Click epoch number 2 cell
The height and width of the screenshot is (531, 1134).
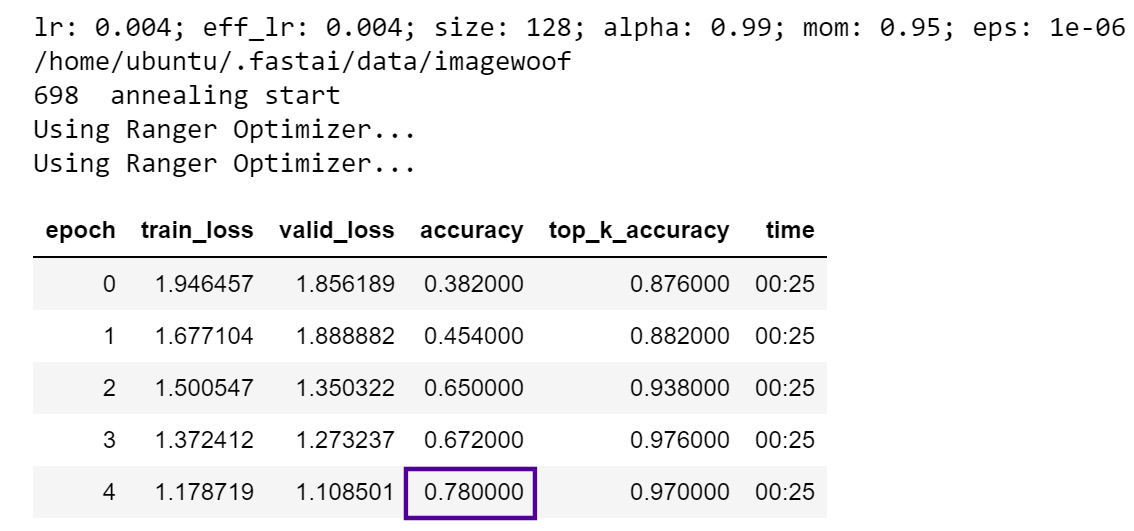pyautogui.click(x=108, y=388)
